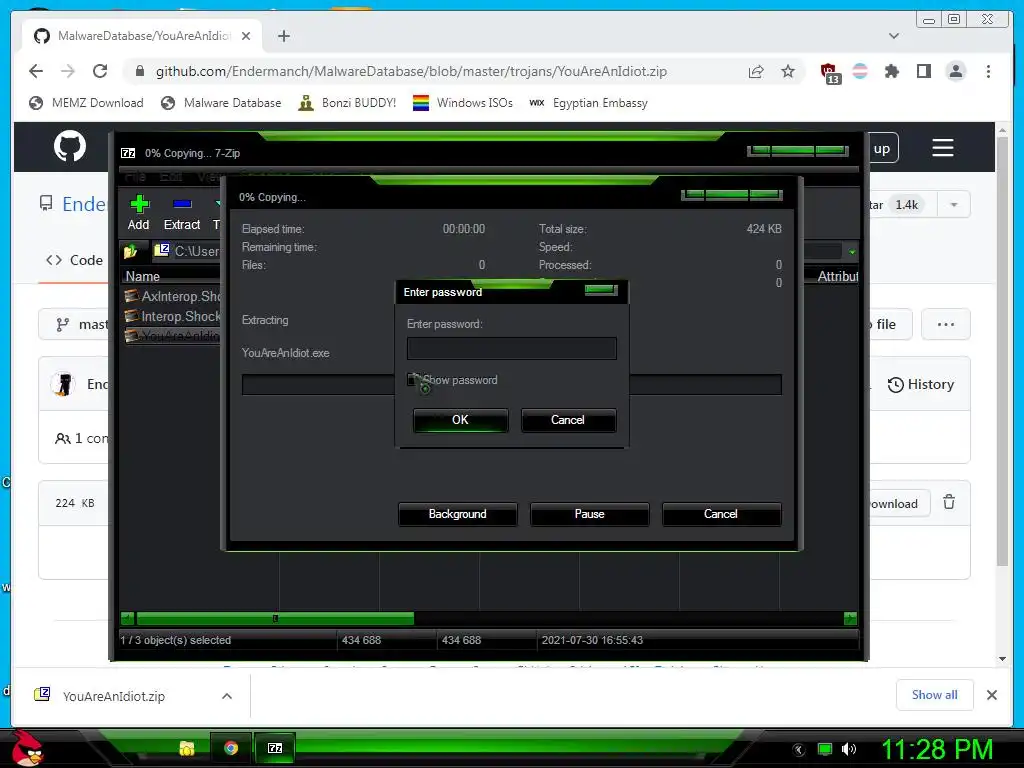
Task: Toggle Chrome side panel icon
Action: pyautogui.click(x=923, y=71)
